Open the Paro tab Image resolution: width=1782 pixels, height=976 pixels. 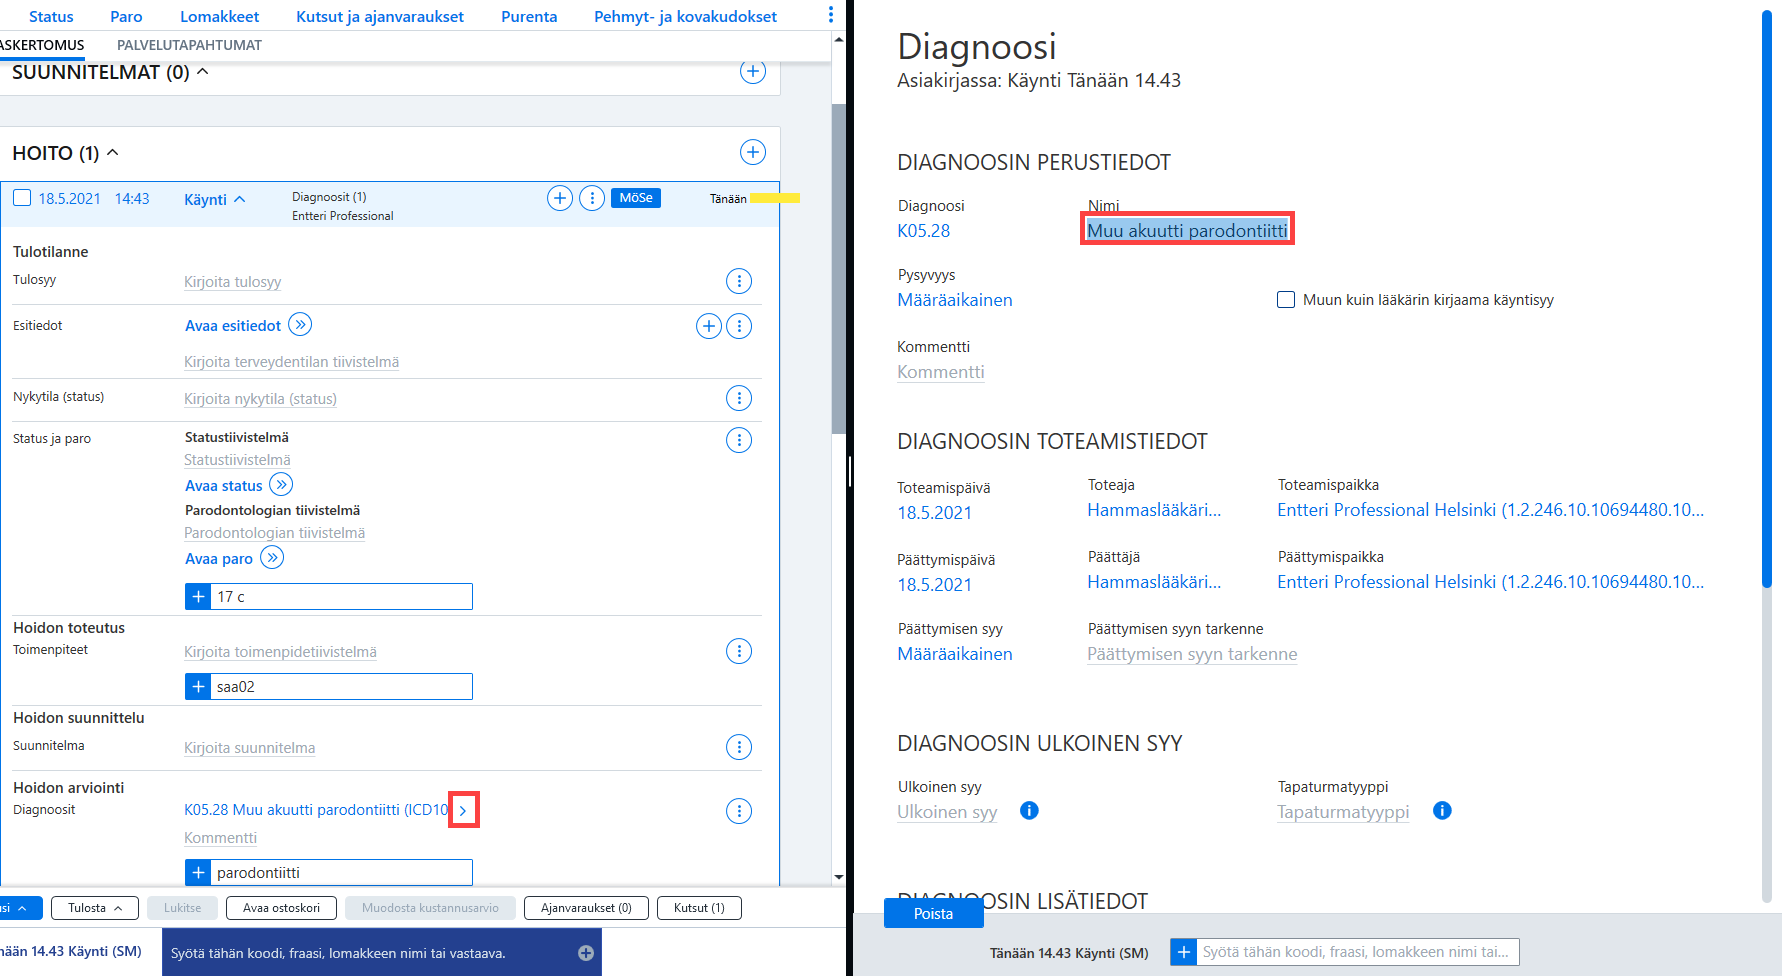point(126,16)
